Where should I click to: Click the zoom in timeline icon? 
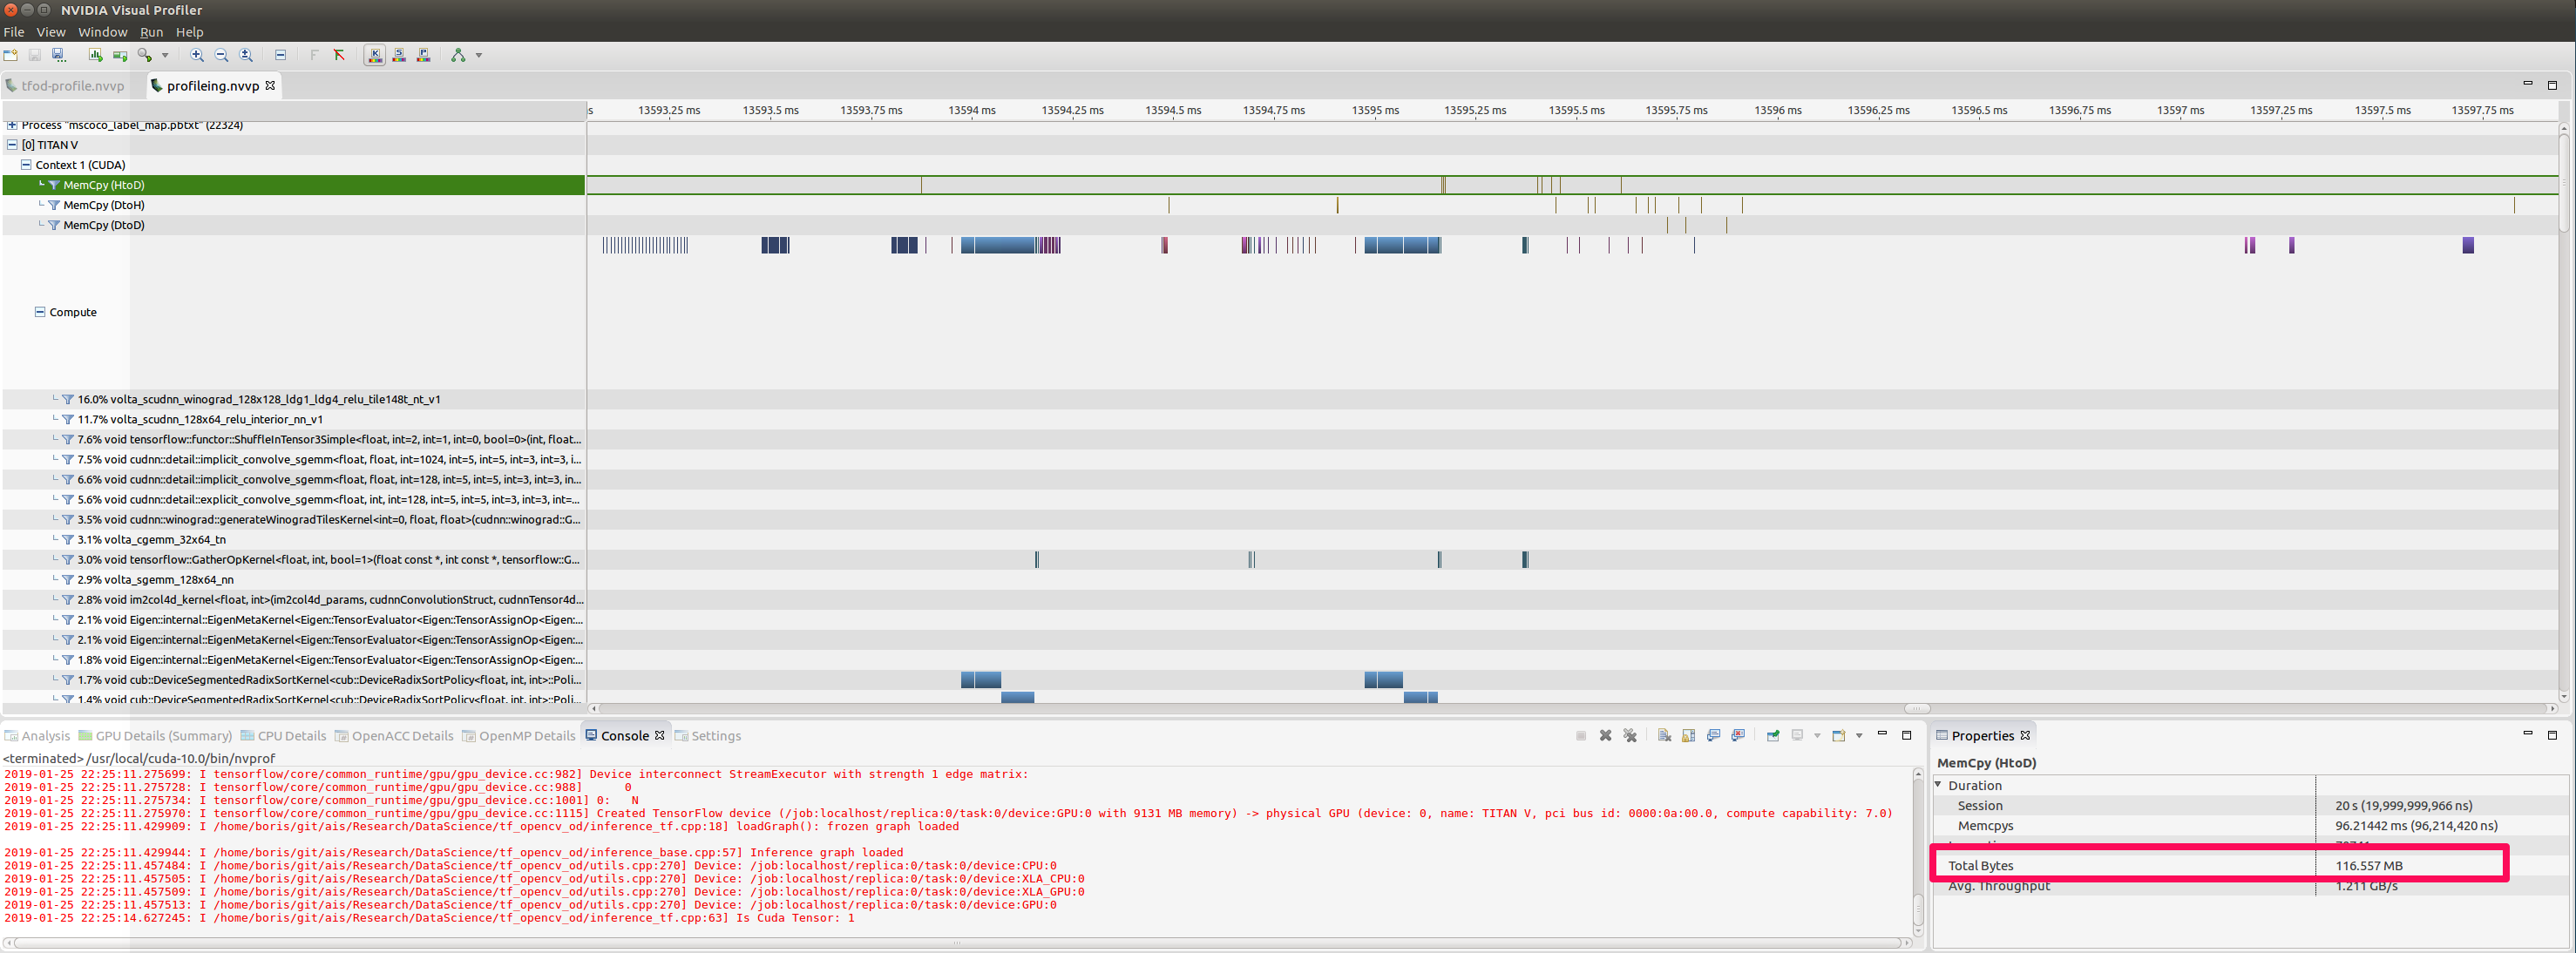(x=197, y=55)
